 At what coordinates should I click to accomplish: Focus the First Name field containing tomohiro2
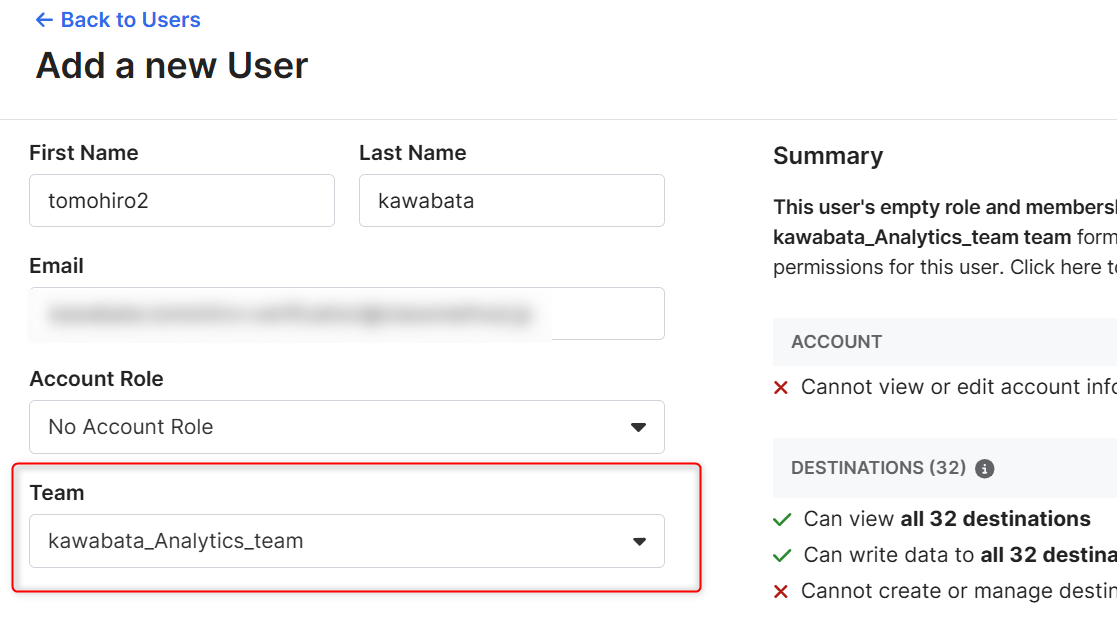(x=182, y=201)
